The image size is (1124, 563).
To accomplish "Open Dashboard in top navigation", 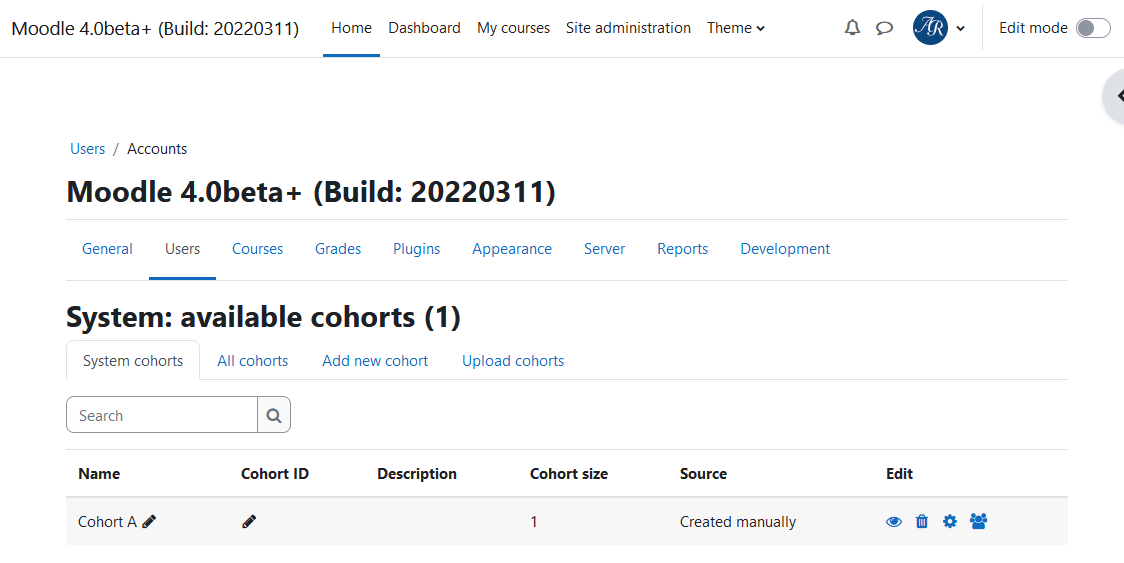I will click(x=424, y=28).
